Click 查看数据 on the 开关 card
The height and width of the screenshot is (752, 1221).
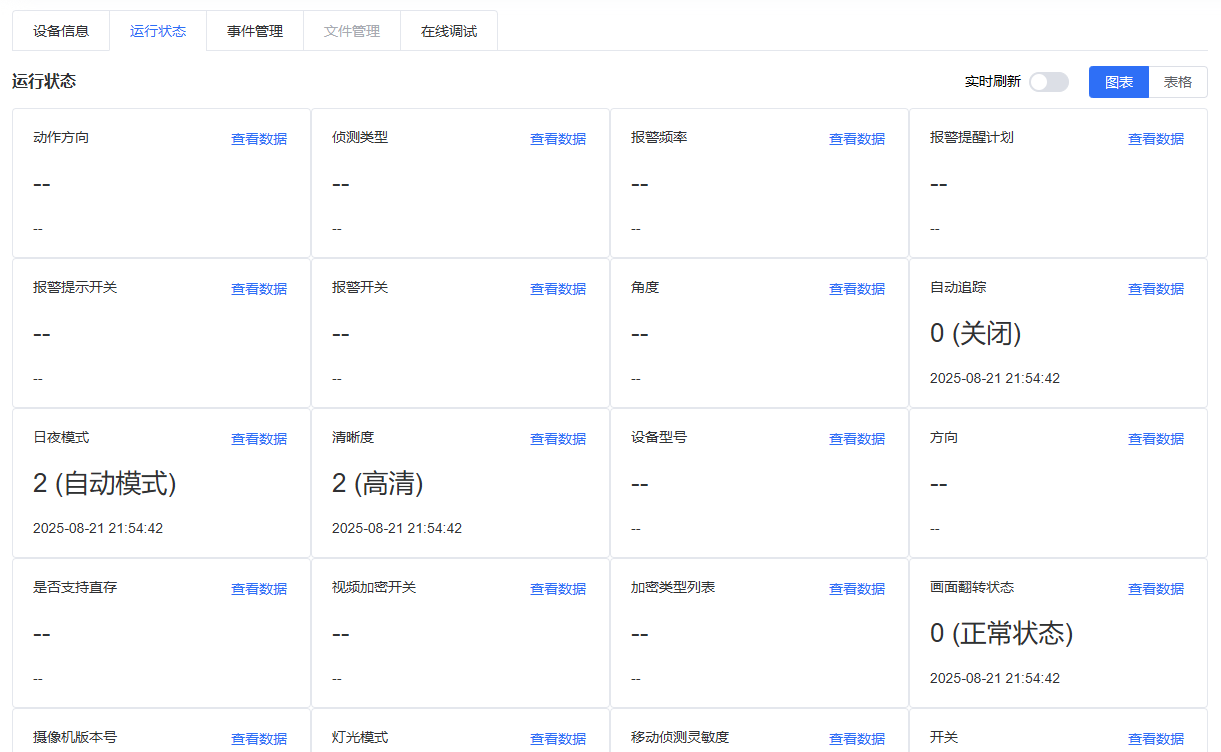(x=1156, y=739)
